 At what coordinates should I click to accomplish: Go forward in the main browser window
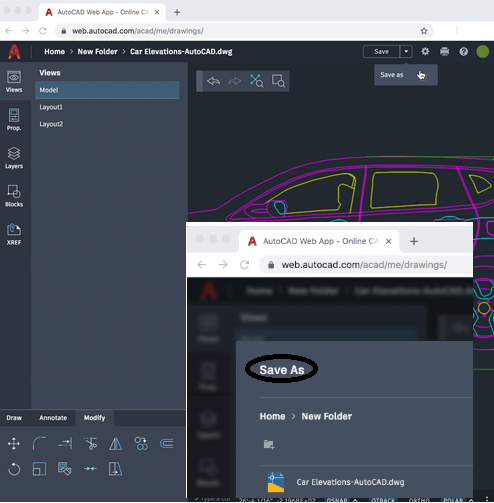tap(26, 31)
